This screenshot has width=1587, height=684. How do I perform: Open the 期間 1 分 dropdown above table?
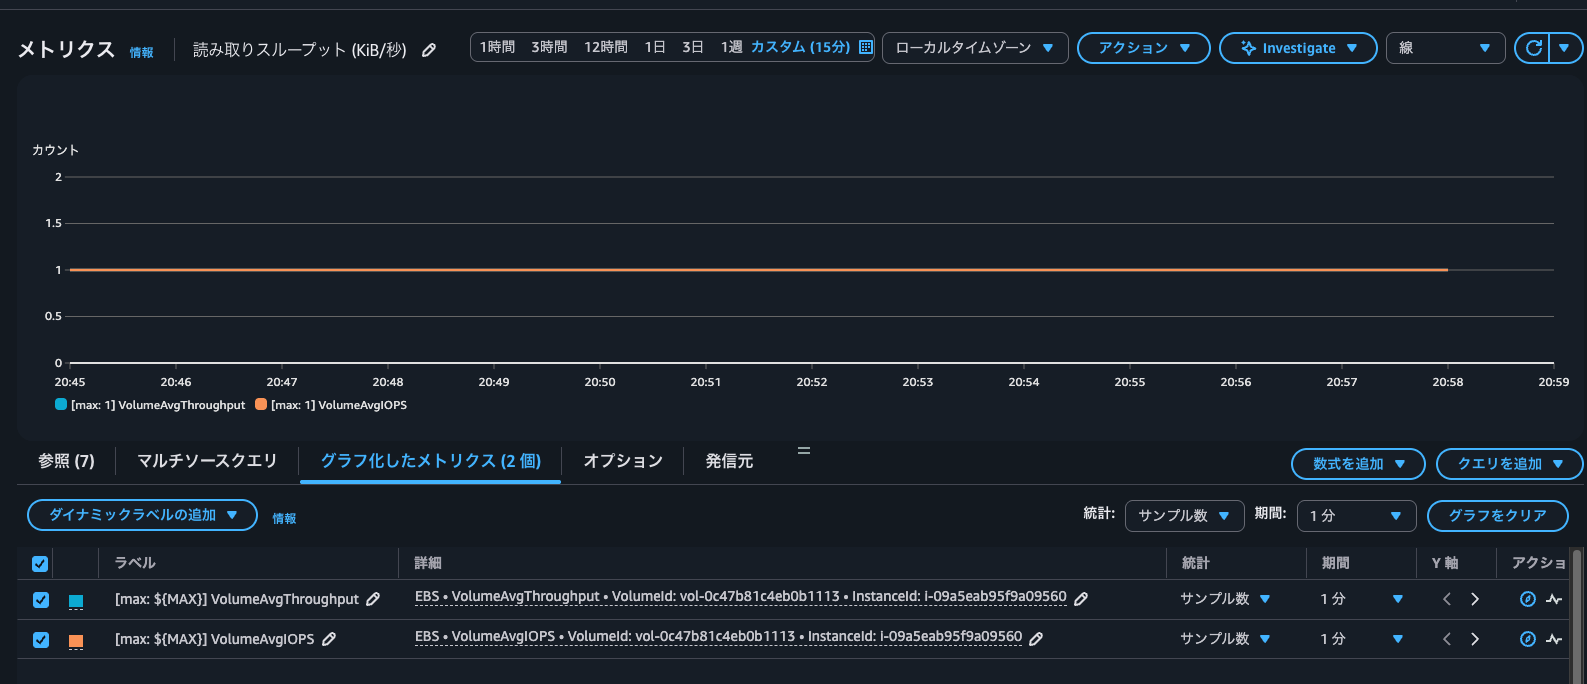[x=1357, y=516]
